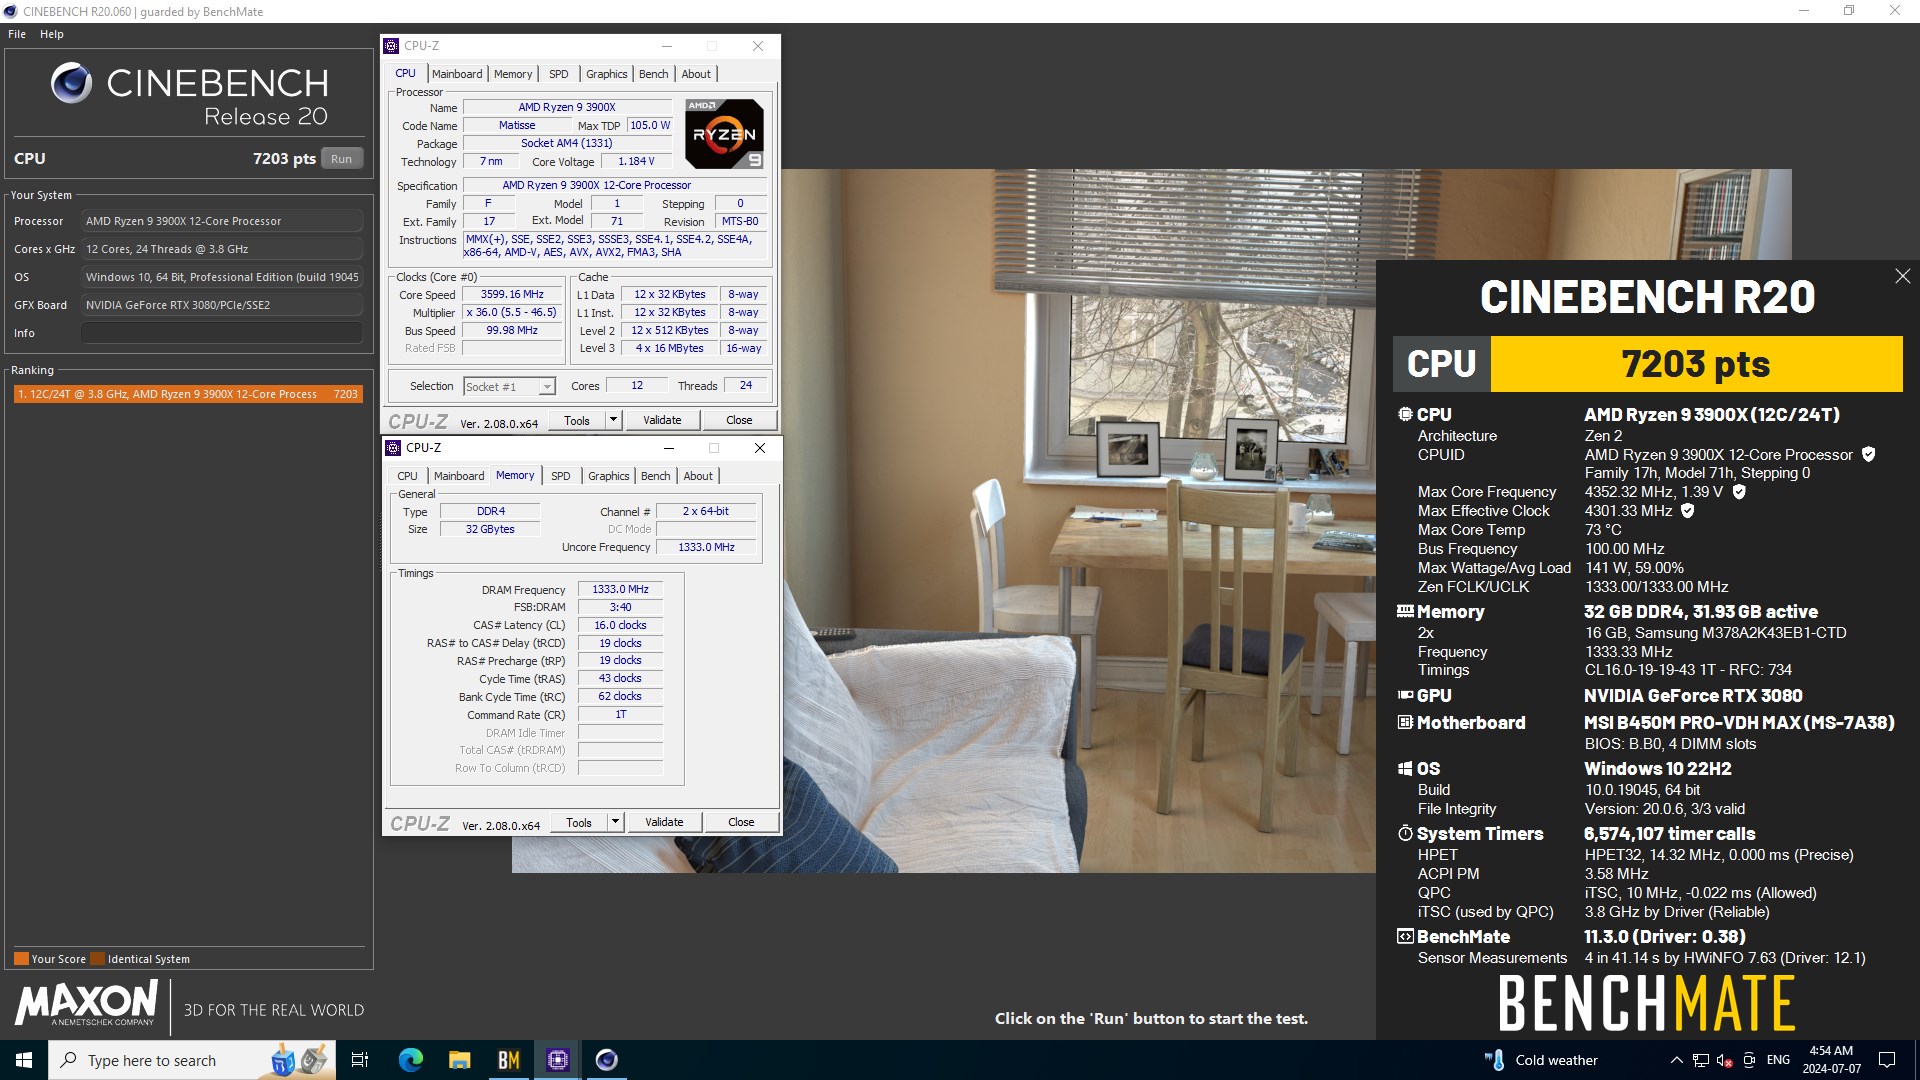Click the Run button next to CPU score
The height and width of the screenshot is (1080, 1920).
[x=341, y=159]
